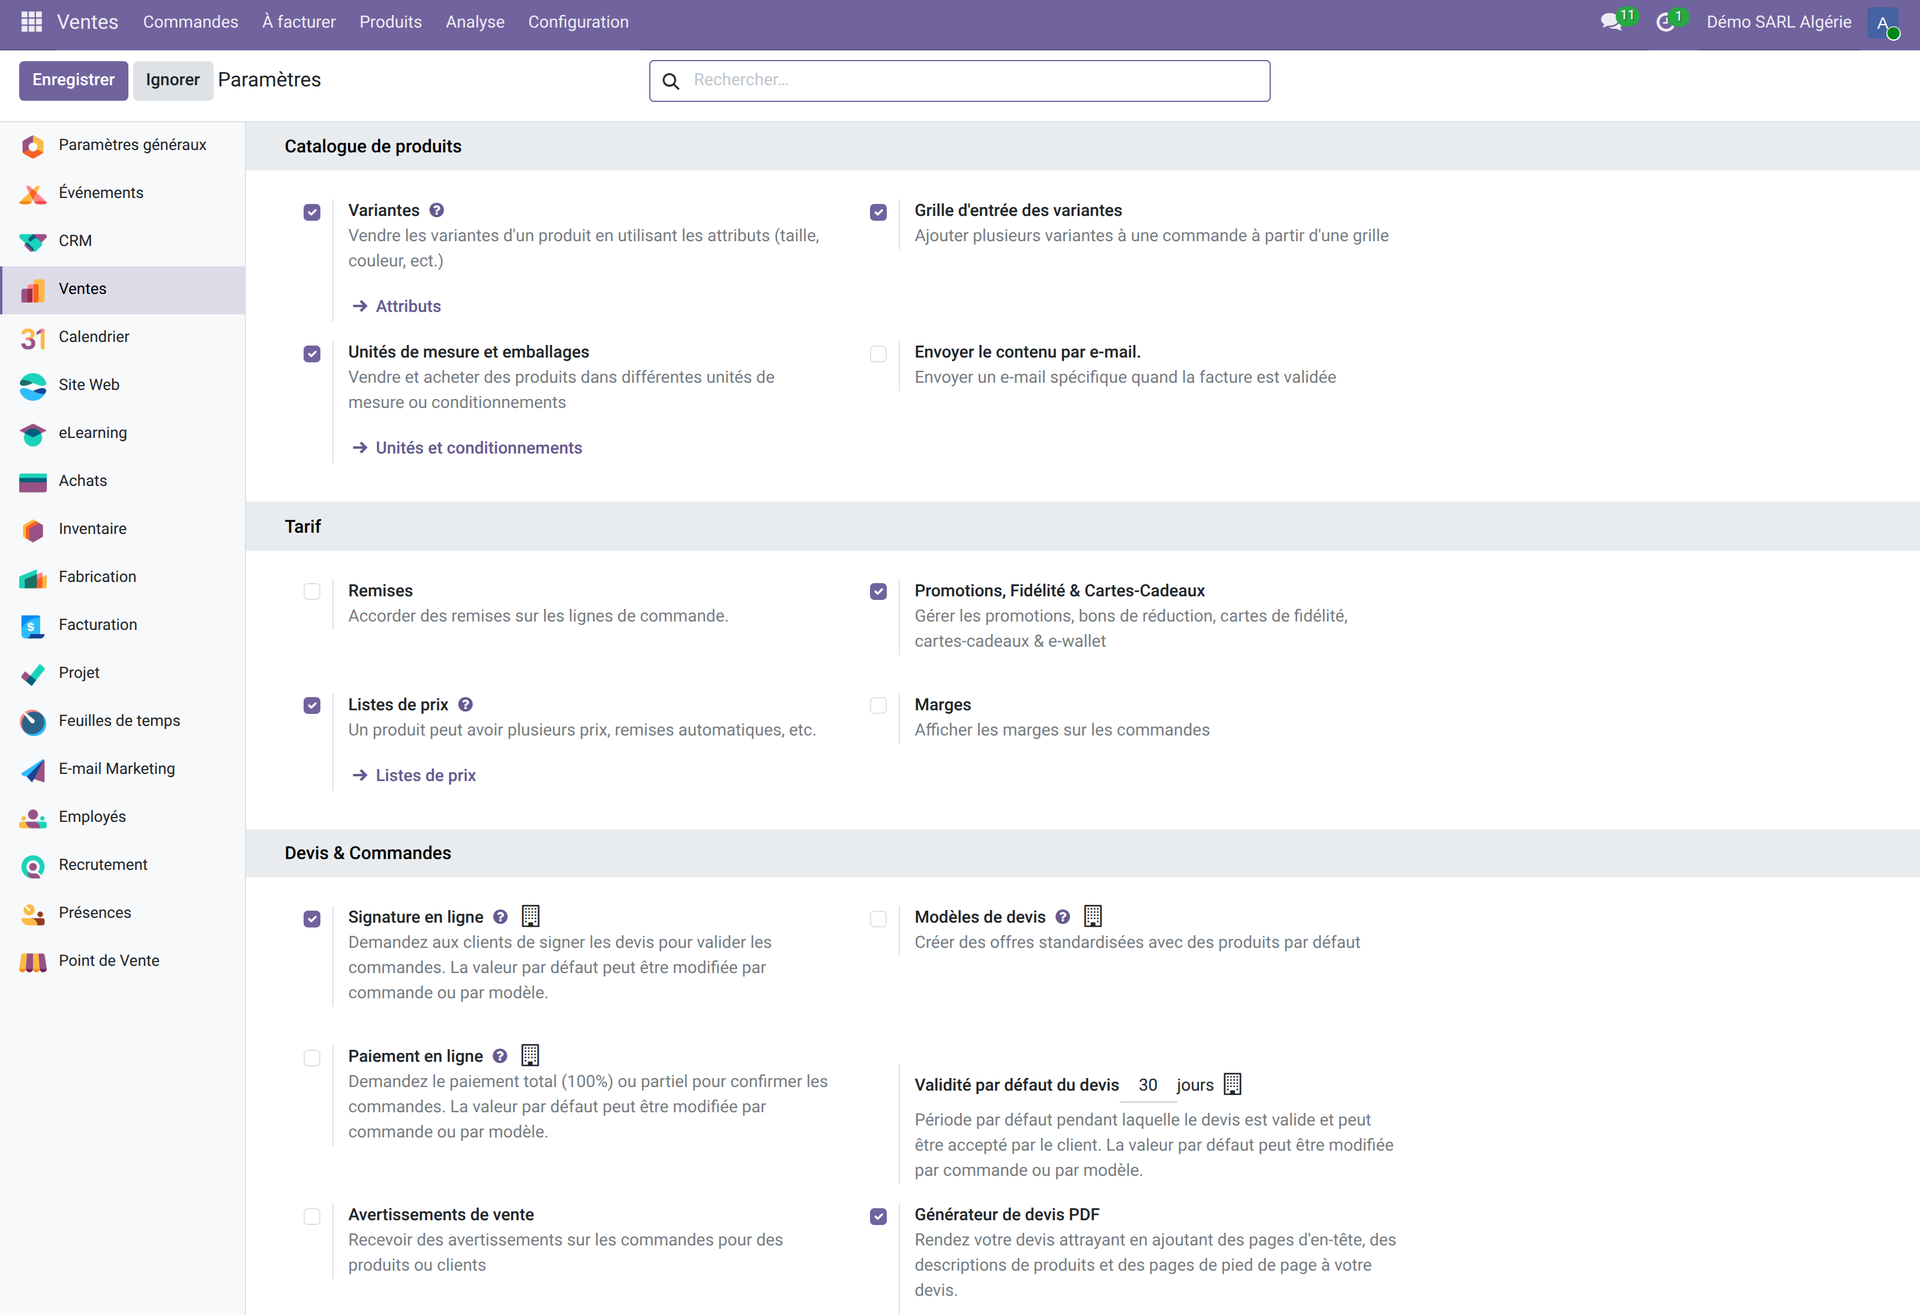Click the Achats sidebar icon

click(33, 482)
